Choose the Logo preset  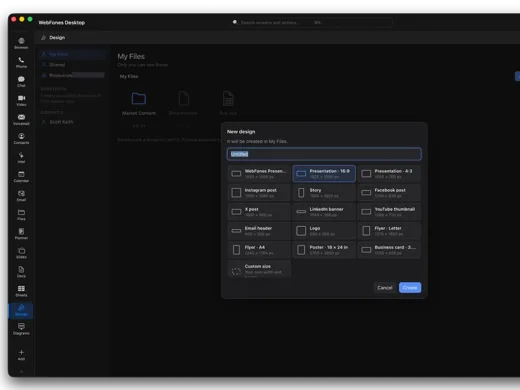[324, 231]
